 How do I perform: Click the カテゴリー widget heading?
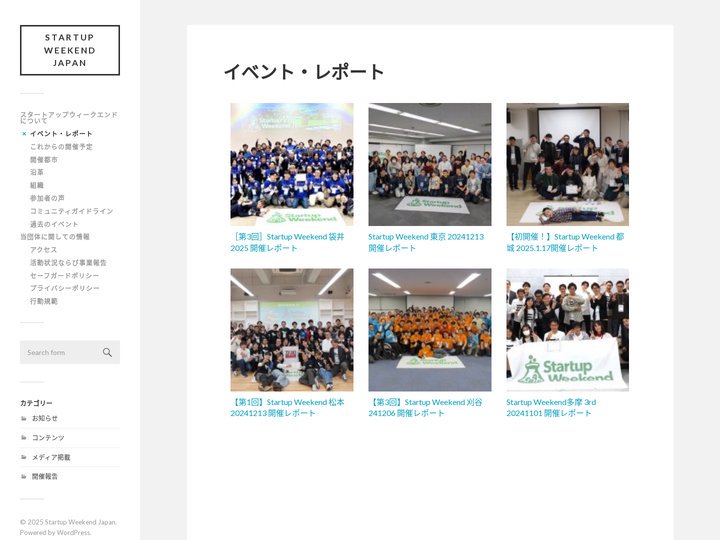click(36, 403)
